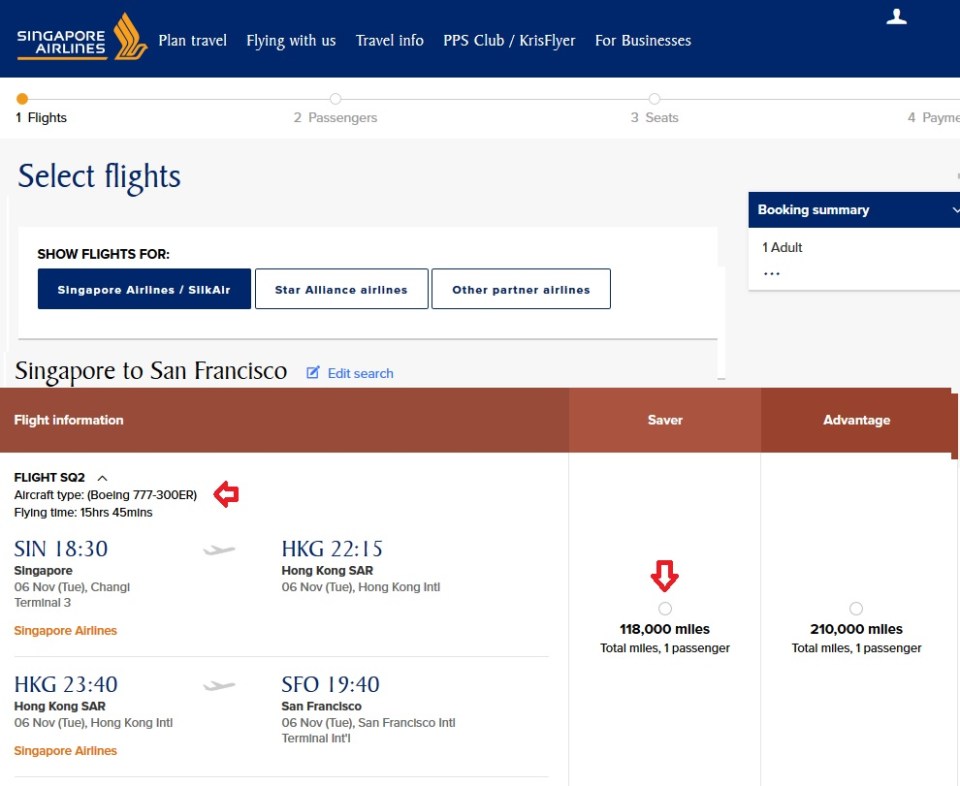The image size is (960, 786).
Task: Open the user profile icon
Action: pyautogui.click(x=897, y=17)
